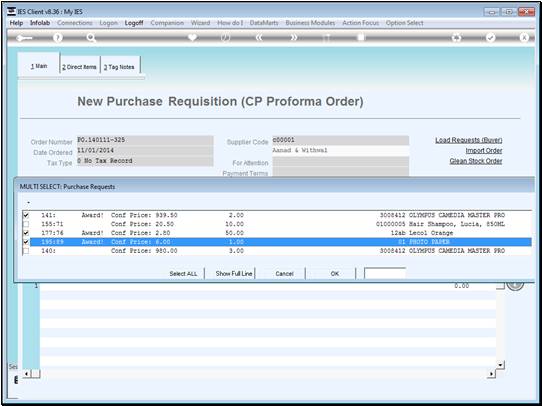542x406 pixels.
Task: Uncheck request 141 Olympus Camedia checkbox
Action: coord(26,215)
